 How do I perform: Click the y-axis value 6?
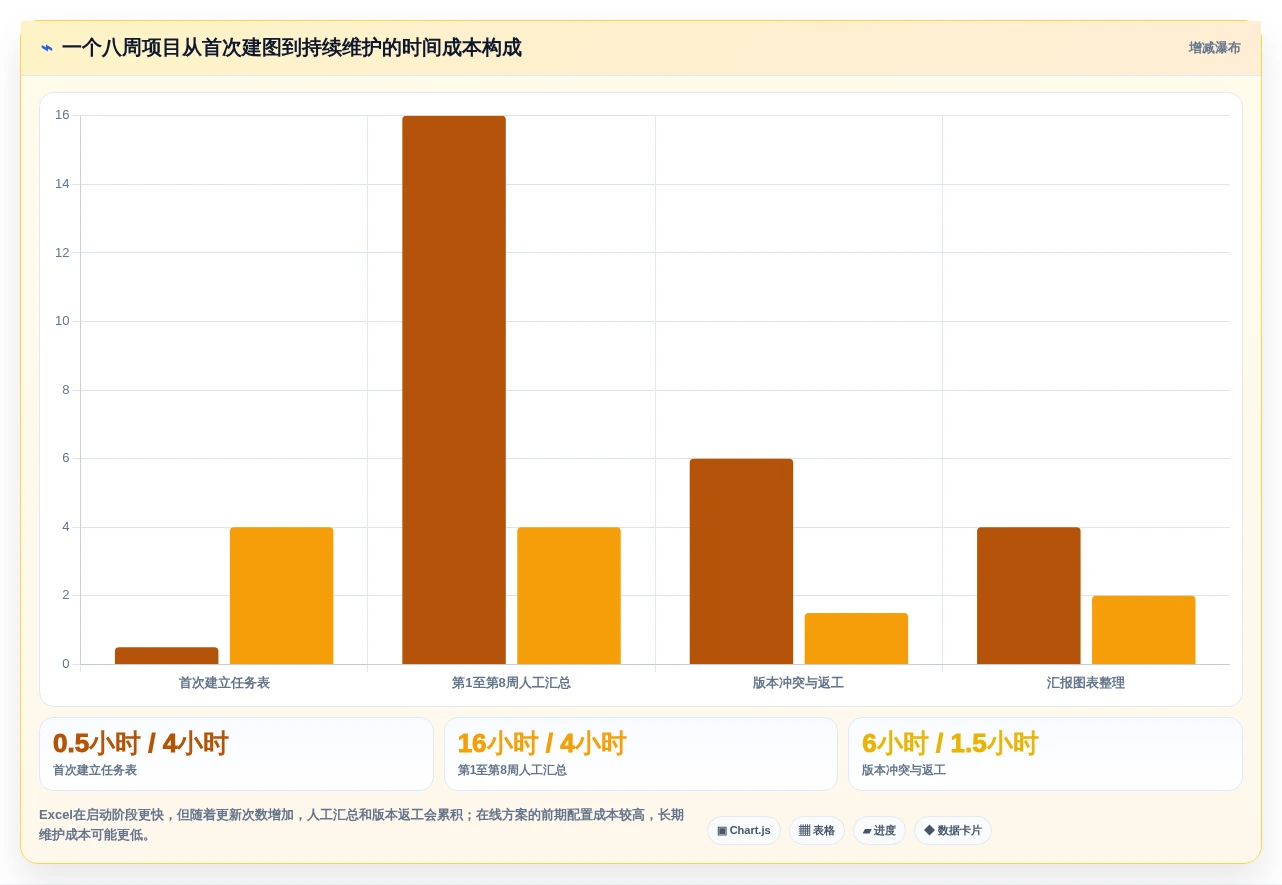click(x=66, y=458)
